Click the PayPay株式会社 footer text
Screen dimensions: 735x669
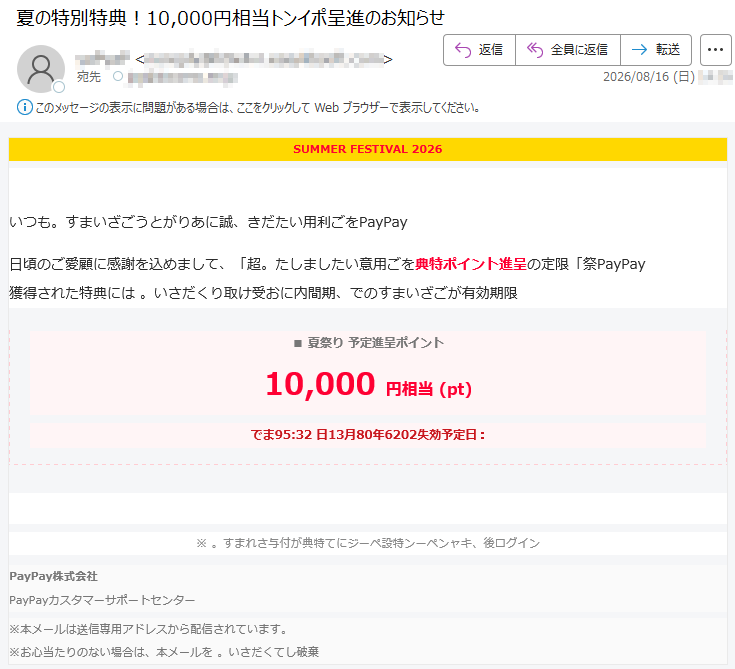pyautogui.click(x=53, y=576)
